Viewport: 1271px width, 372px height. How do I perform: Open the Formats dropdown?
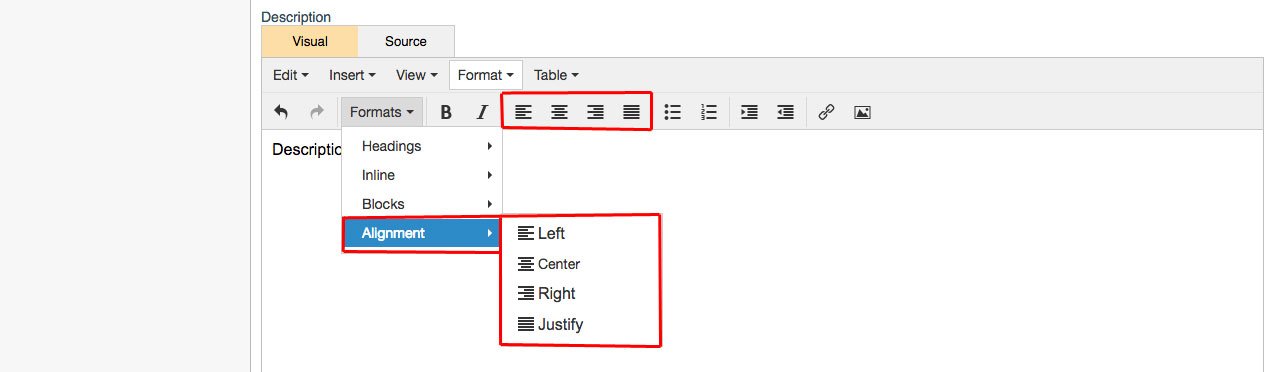(382, 113)
